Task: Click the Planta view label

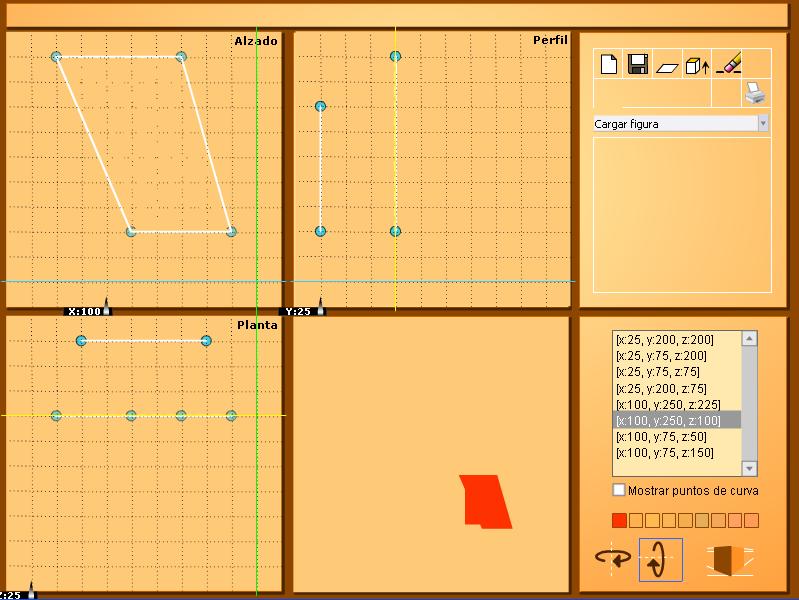Action: point(257,325)
